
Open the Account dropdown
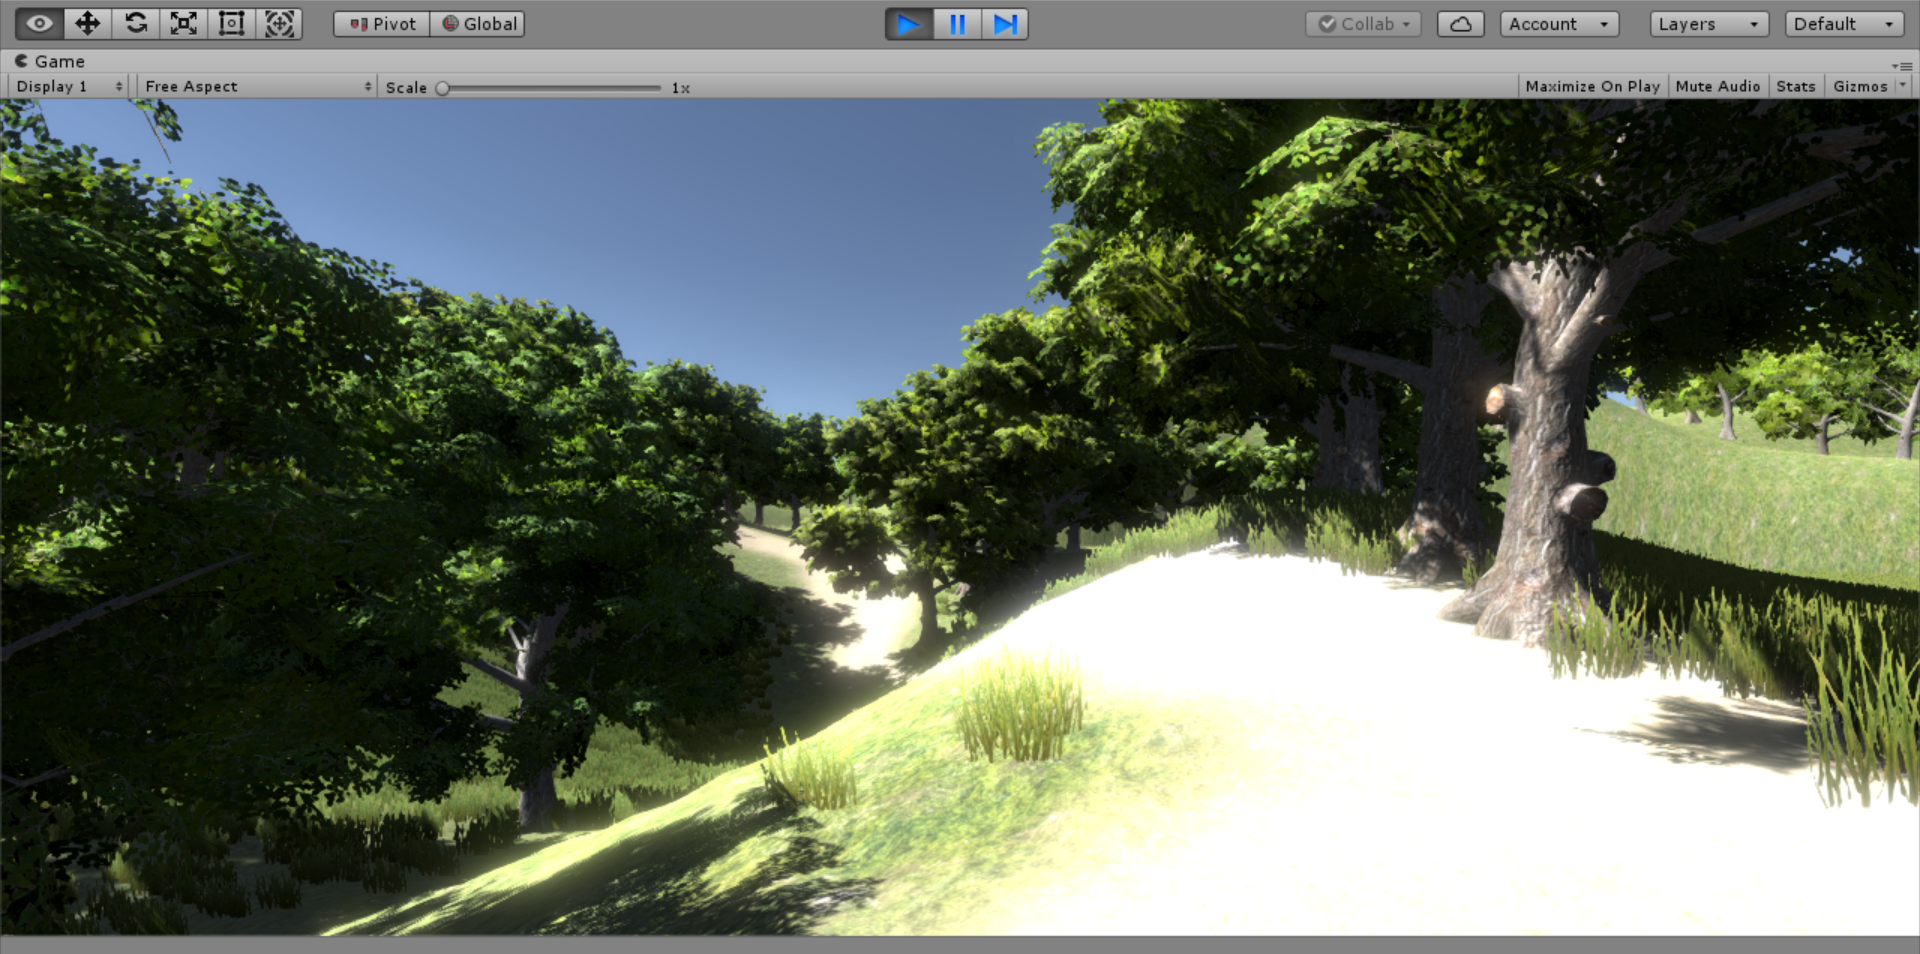point(1559,24)
